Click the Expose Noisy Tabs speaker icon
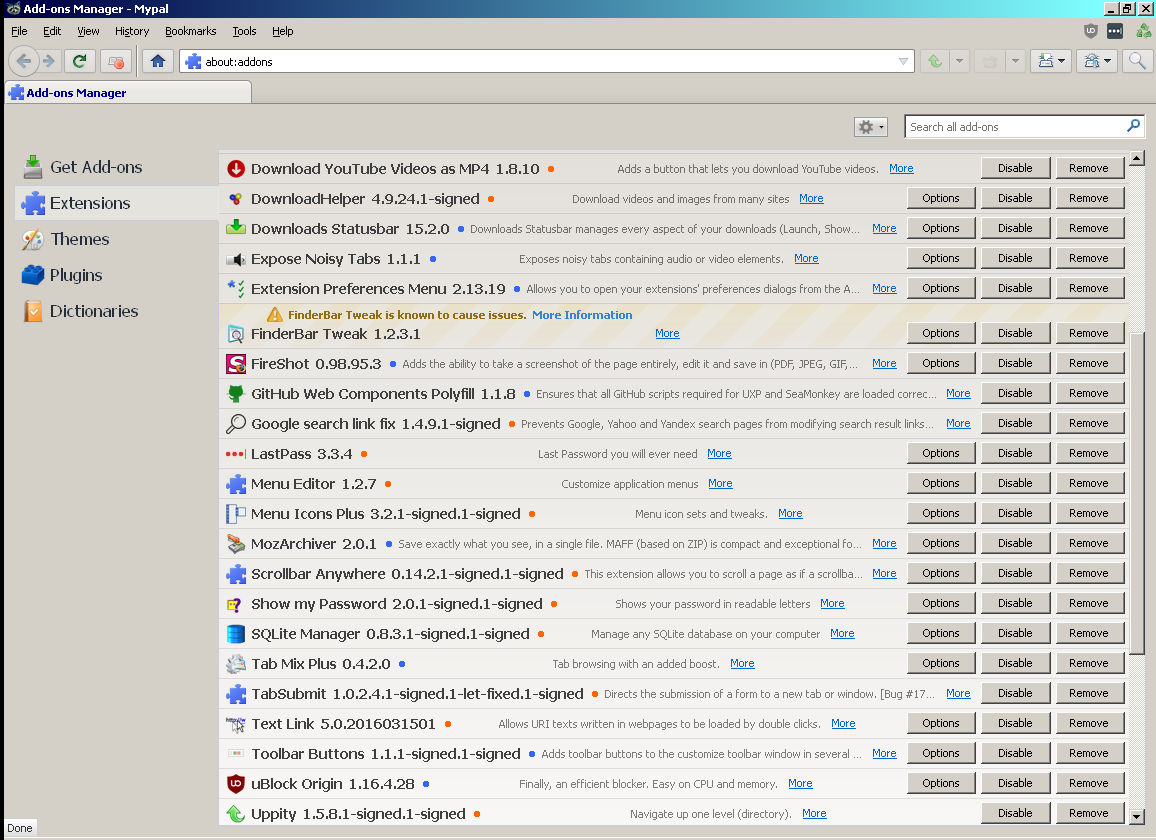 tap(235, 259)
